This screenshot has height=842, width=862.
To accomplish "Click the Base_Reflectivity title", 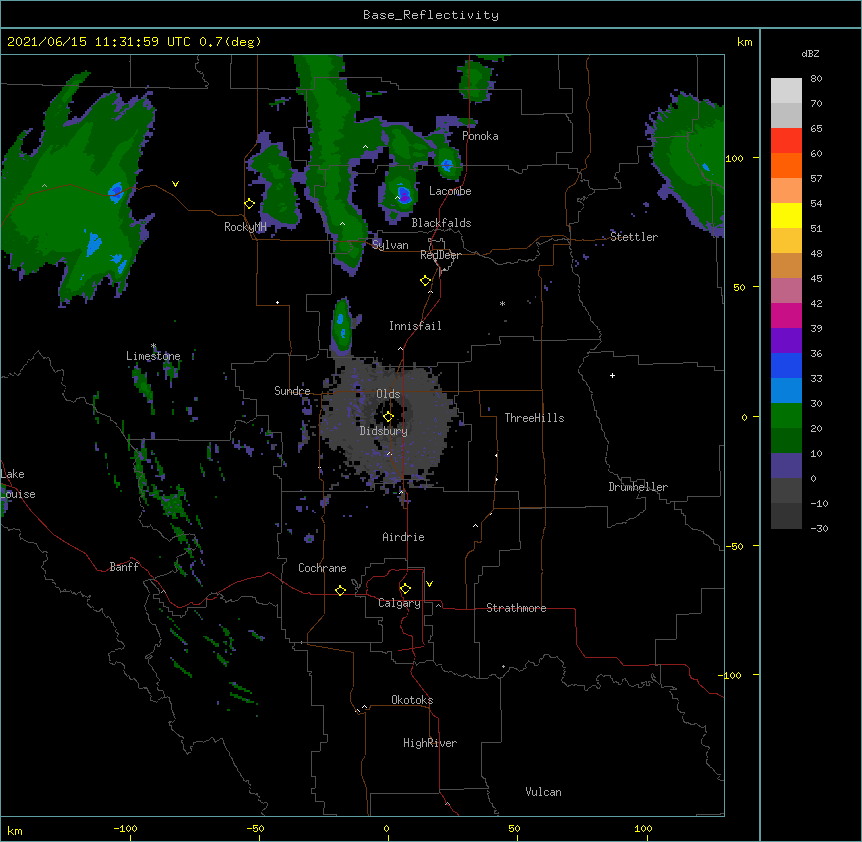I will tap(431, 15).
